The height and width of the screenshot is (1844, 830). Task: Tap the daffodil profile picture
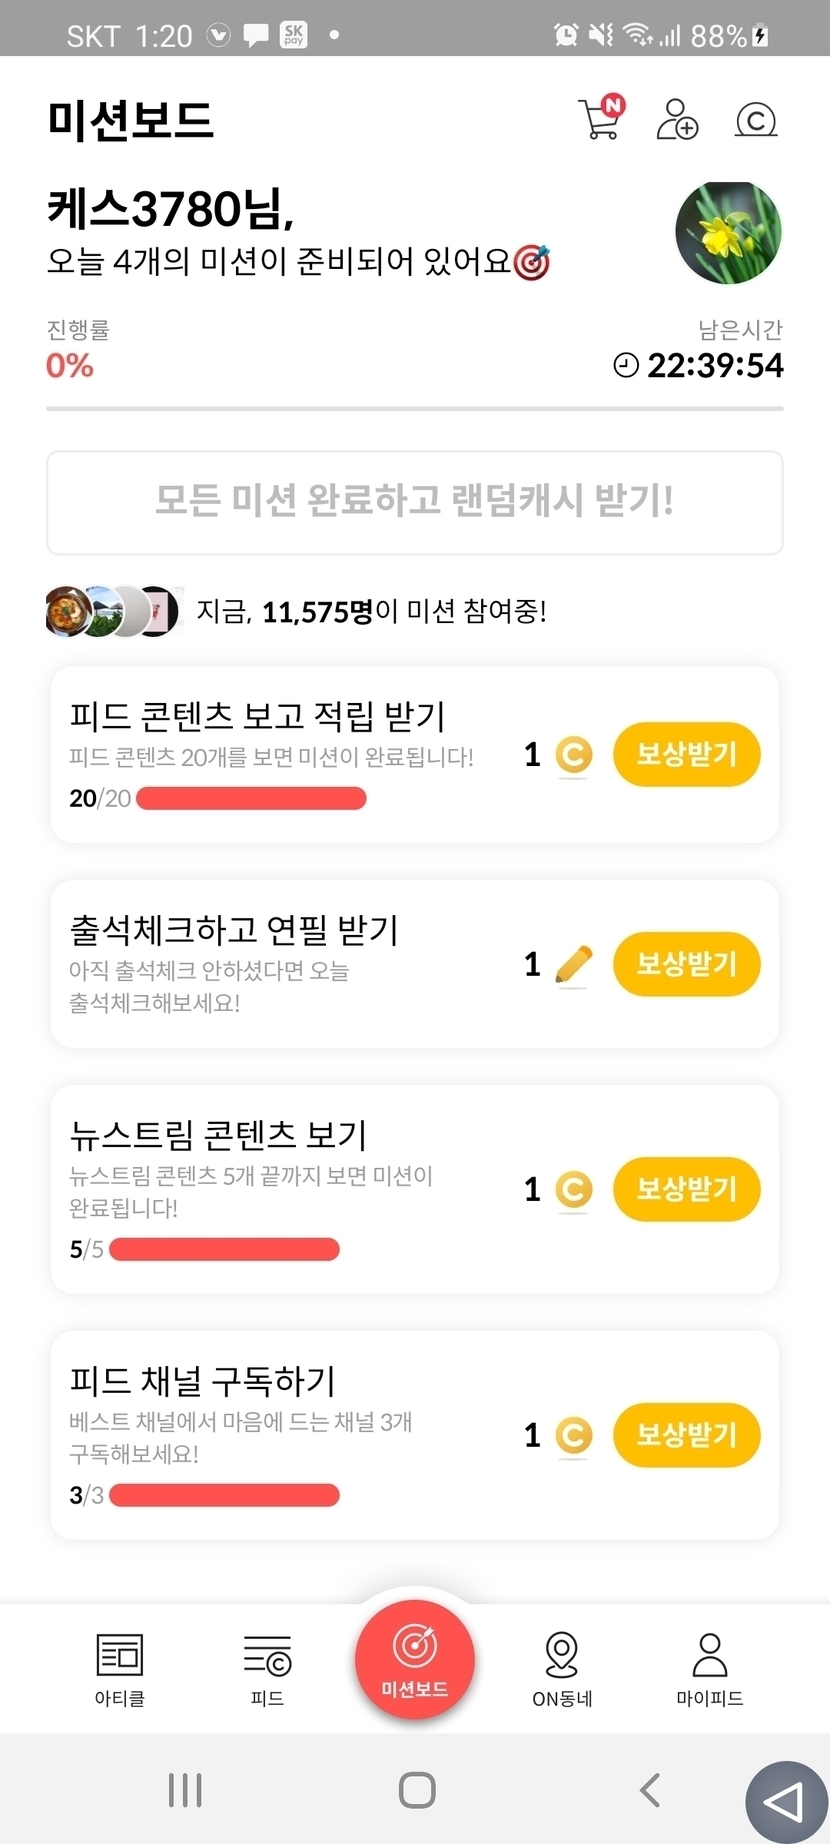click(x=728, y=233)
